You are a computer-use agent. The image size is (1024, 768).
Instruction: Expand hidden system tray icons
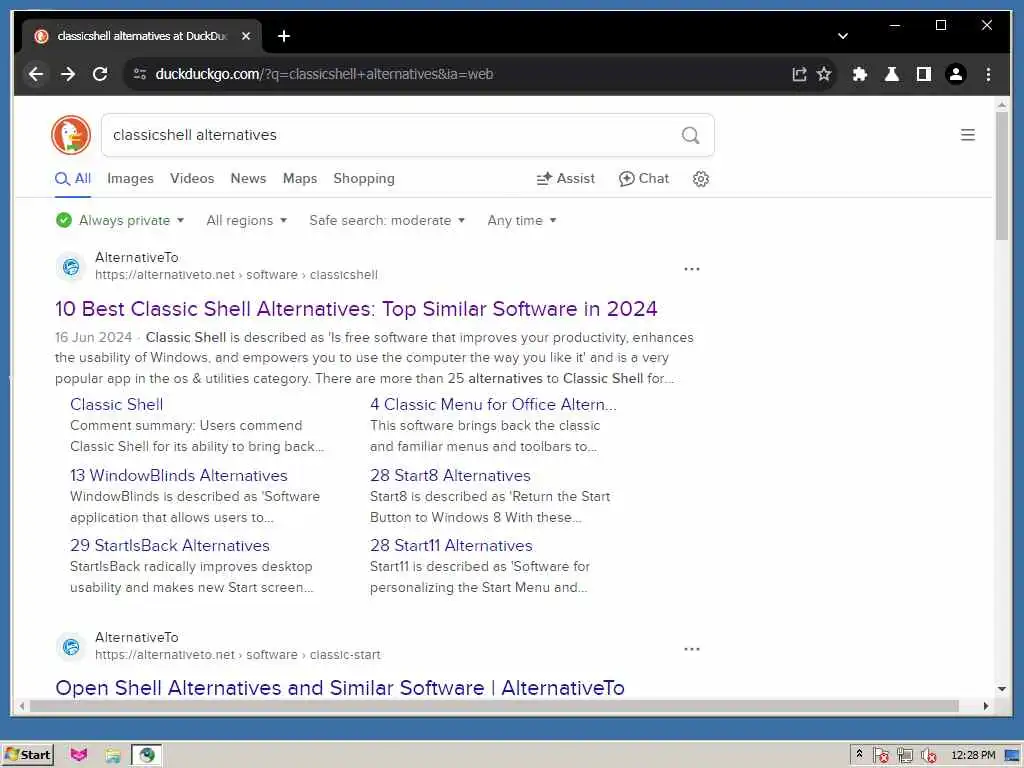coord(859,754)
